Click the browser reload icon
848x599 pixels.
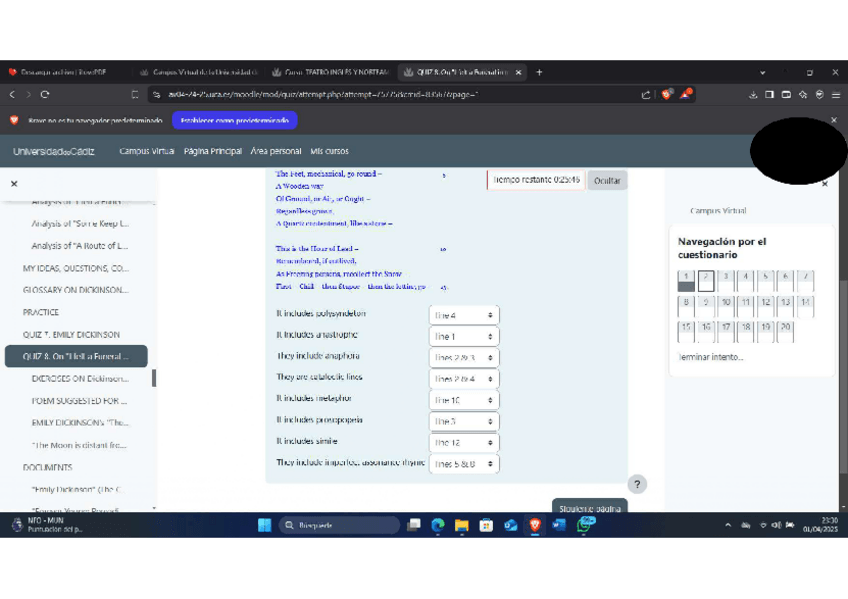click(45, 95)
